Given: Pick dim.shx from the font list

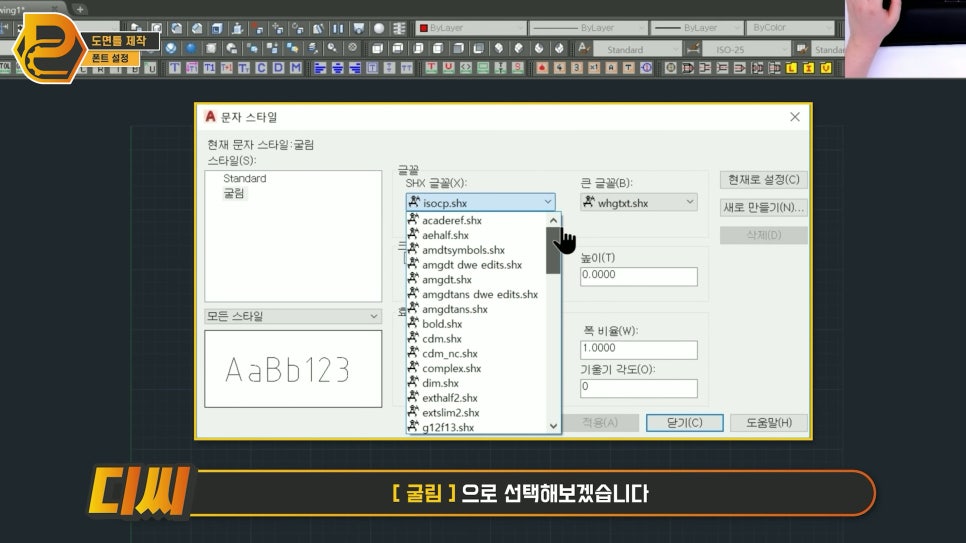Looking at the screenshot, I should [476, 383].
